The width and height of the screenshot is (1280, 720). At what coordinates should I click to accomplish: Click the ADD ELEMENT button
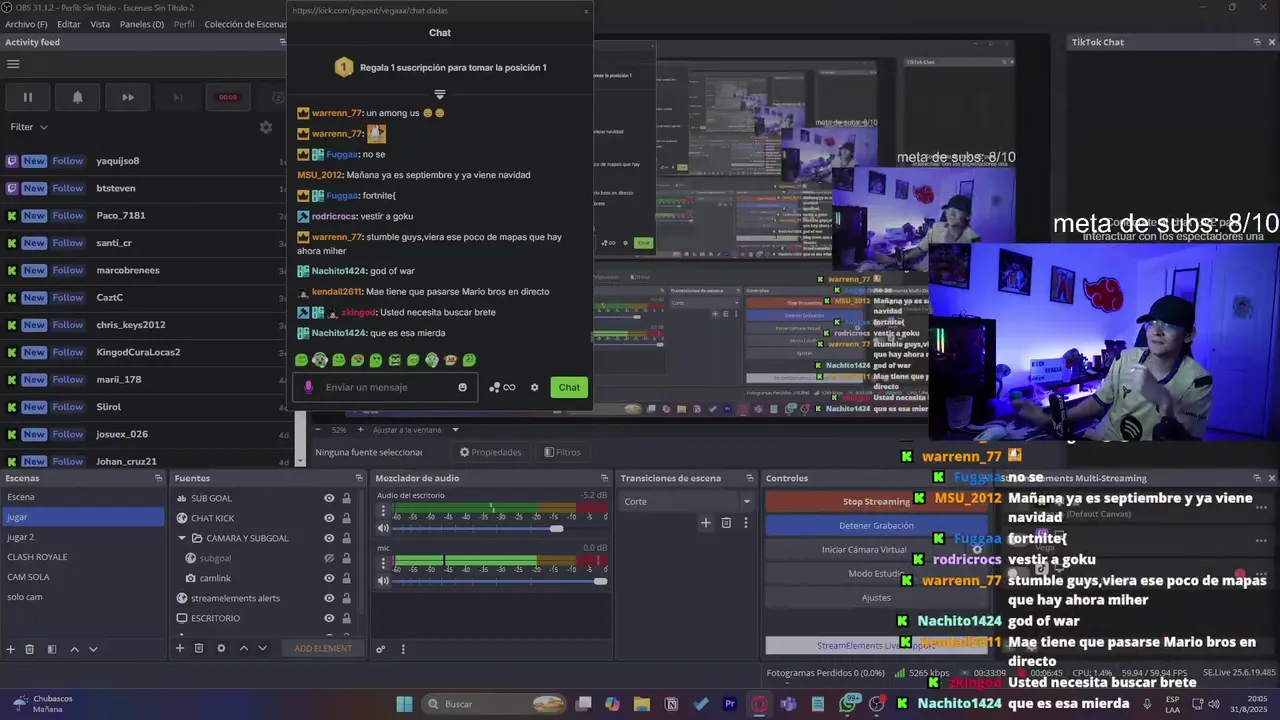[323, 648]
